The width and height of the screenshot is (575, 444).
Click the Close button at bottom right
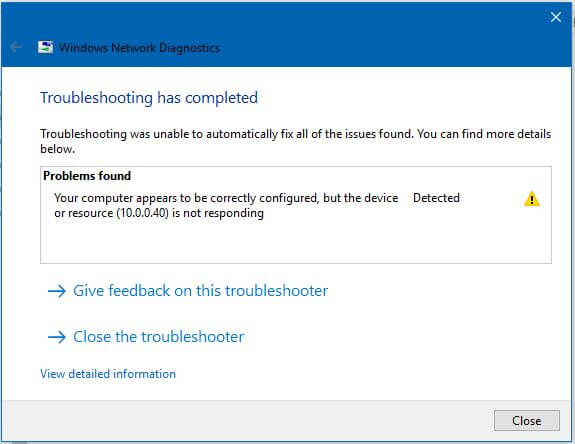(527, 421)
